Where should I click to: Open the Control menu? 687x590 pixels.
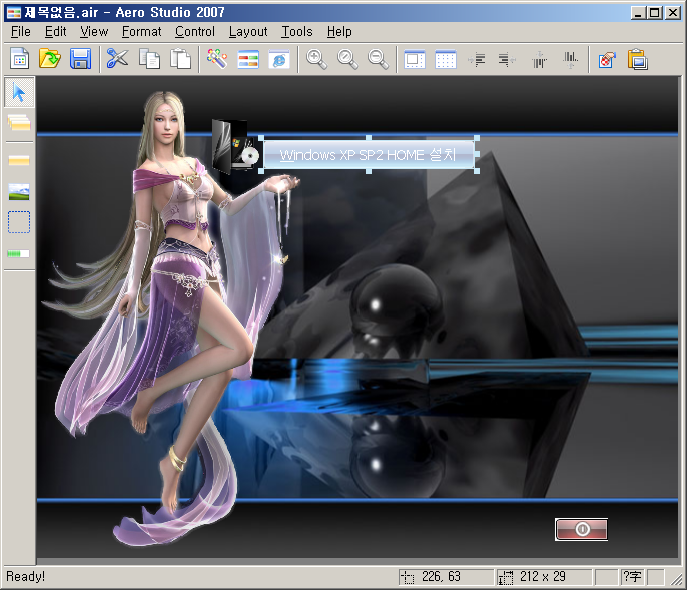(x=195, y=32)
